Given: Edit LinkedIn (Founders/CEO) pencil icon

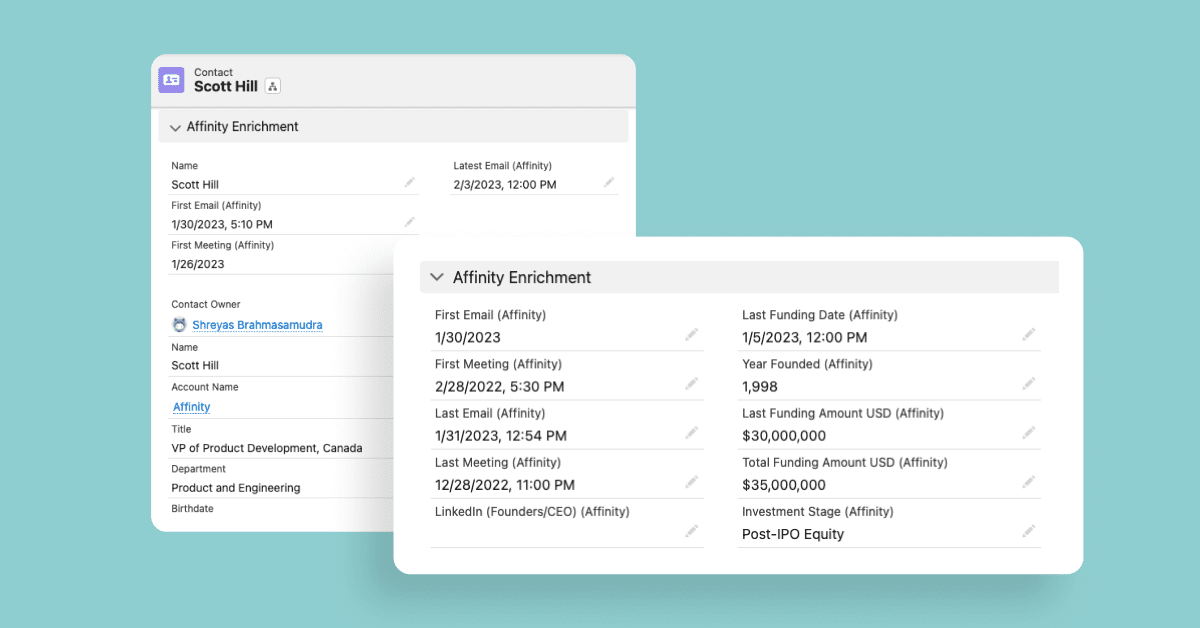Looking at the screenshot, I should (691, 531).
